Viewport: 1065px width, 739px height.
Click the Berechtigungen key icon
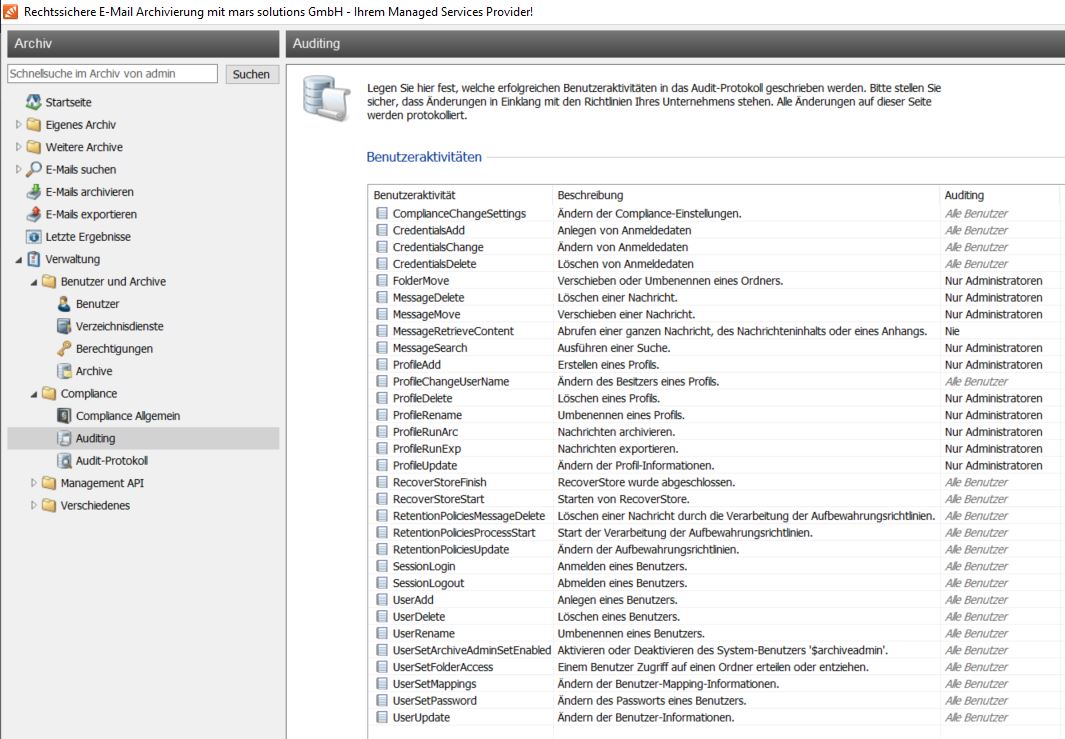64,349
